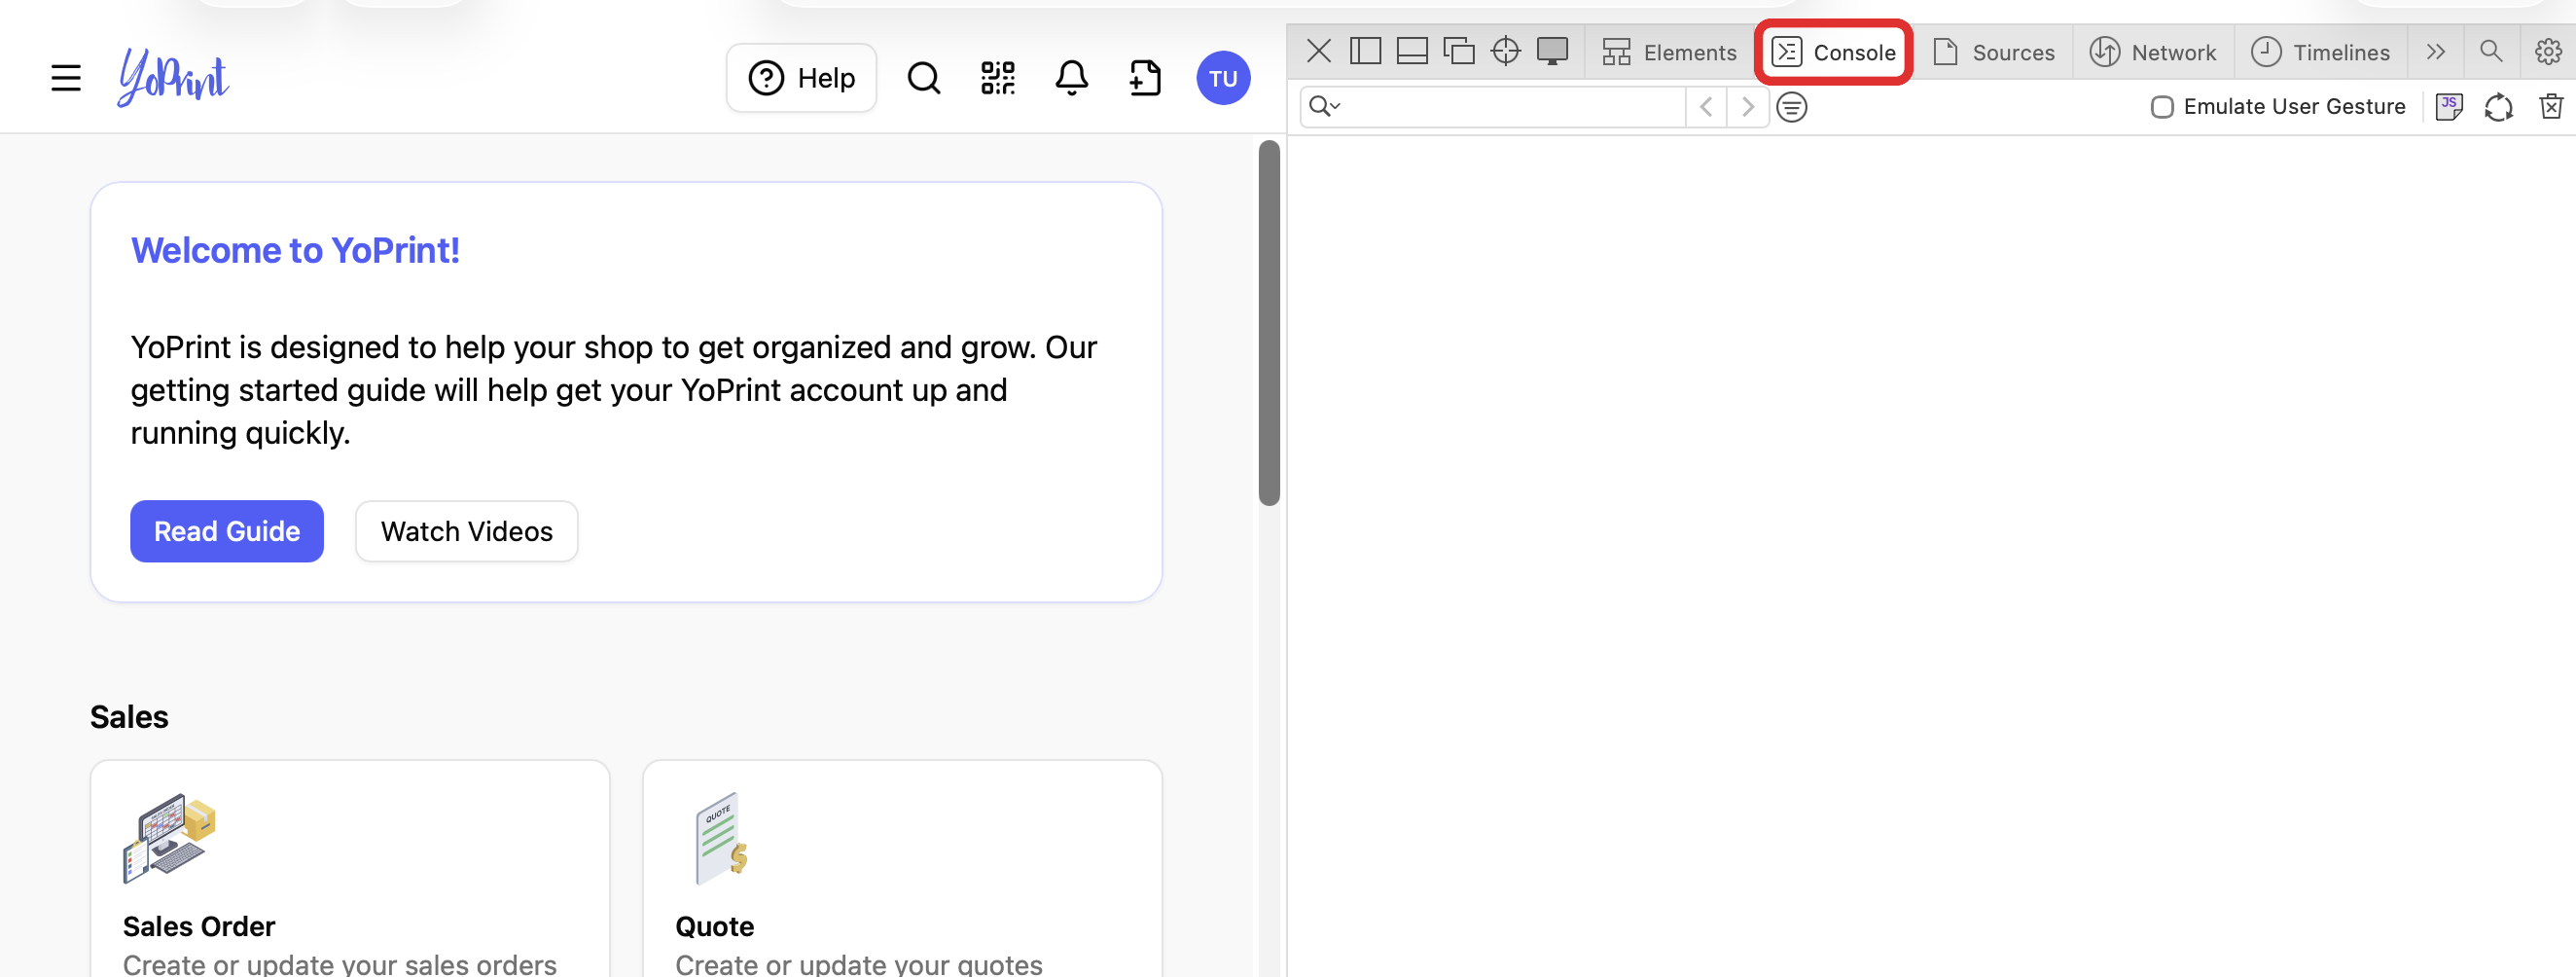Click the Sales Order illustration
This screenshot has width=2576, height=977.
169,838
